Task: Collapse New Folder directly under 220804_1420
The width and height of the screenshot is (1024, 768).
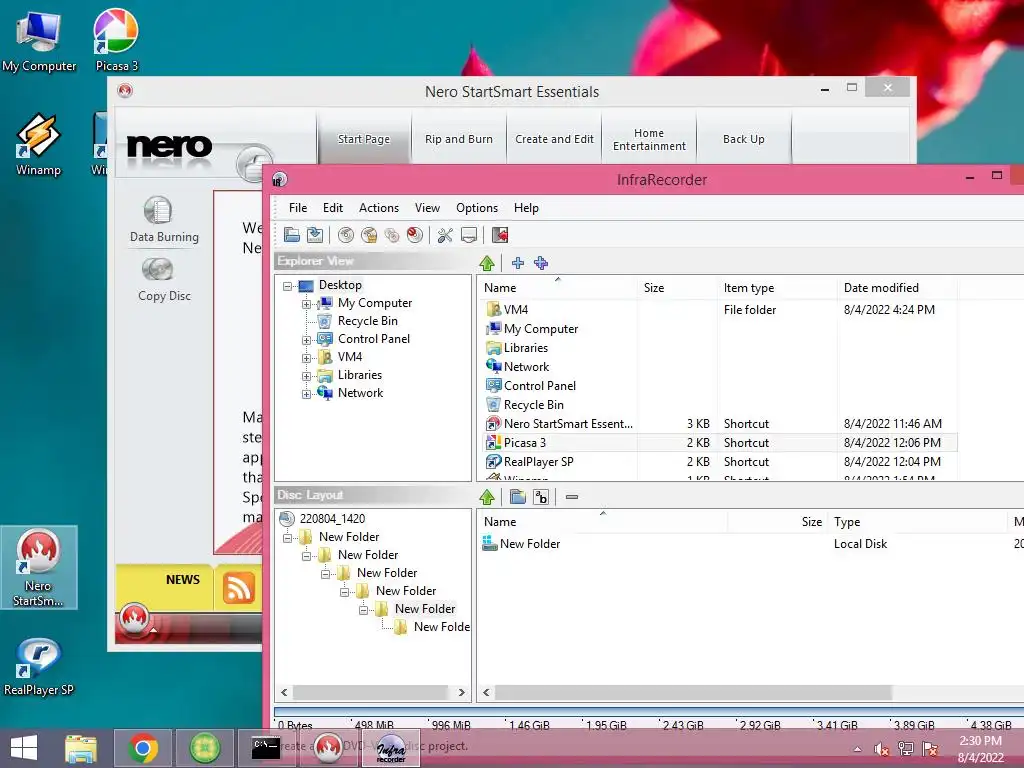Action: (287, 538)
